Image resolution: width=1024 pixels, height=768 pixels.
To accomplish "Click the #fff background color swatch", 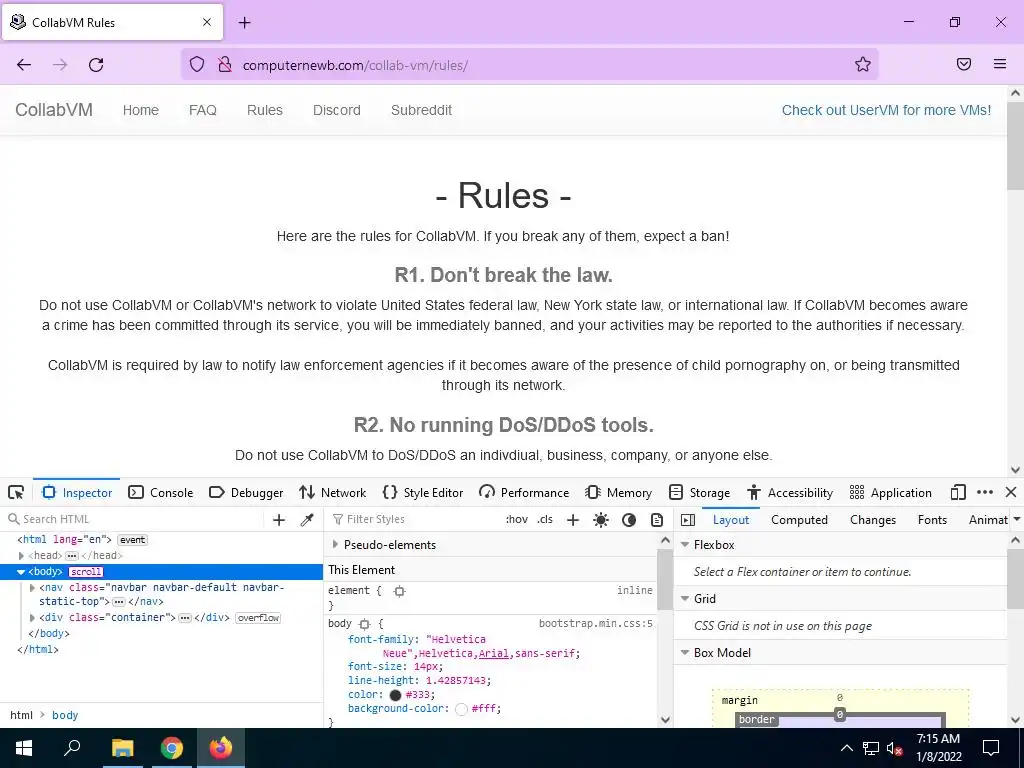I will coord(461,709).
